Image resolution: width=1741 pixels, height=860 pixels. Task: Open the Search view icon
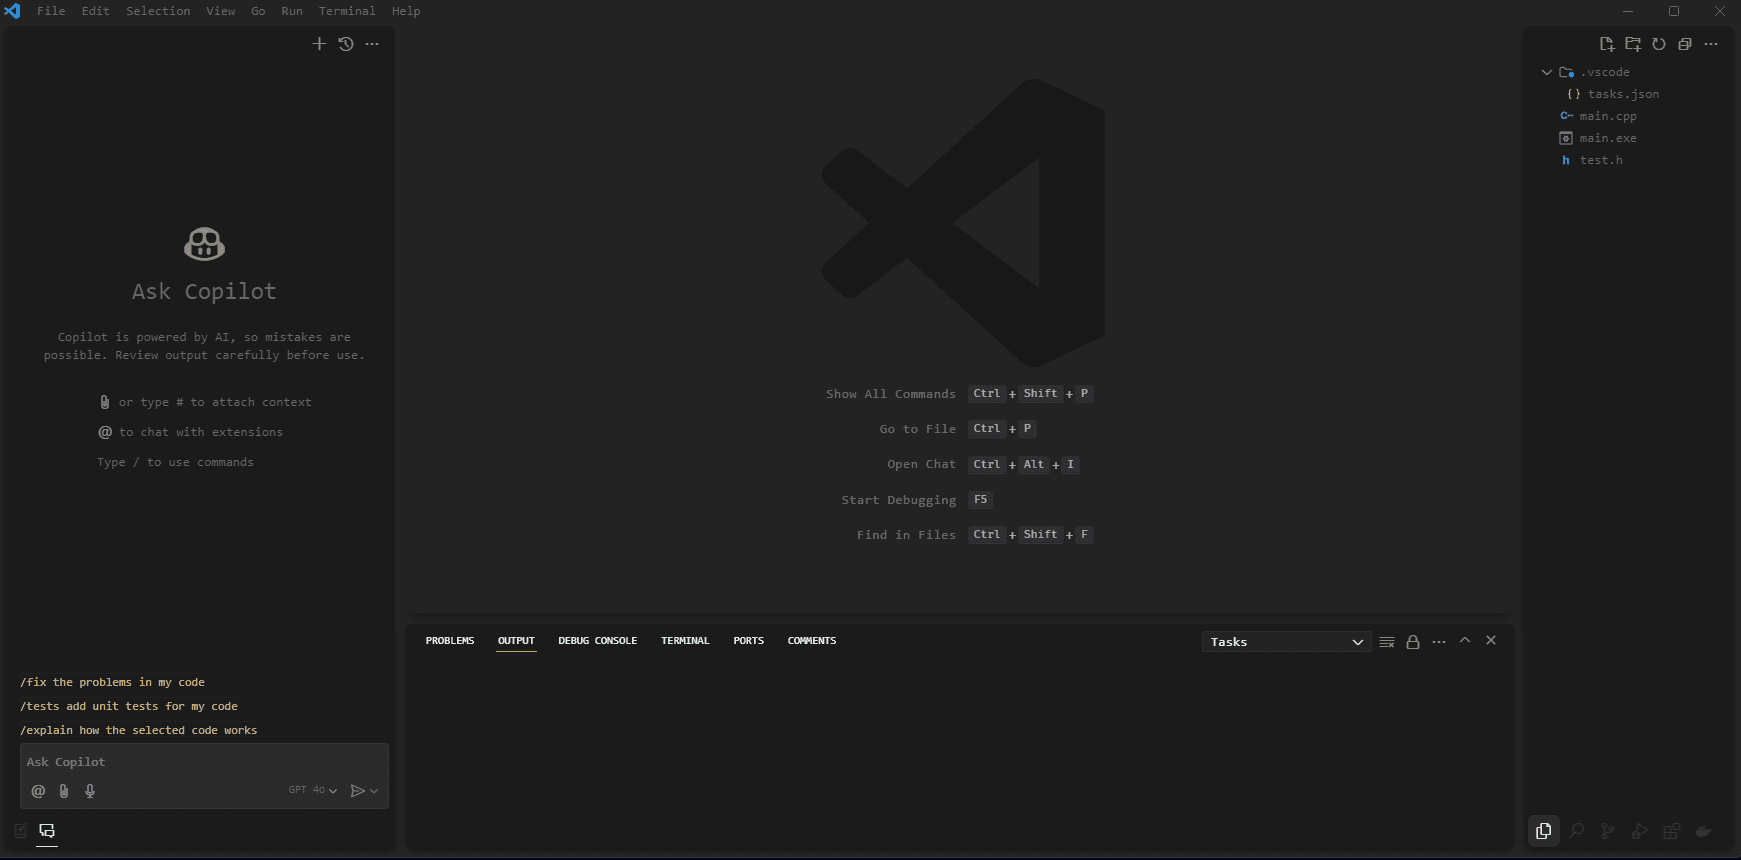[x=1577, y=831]
